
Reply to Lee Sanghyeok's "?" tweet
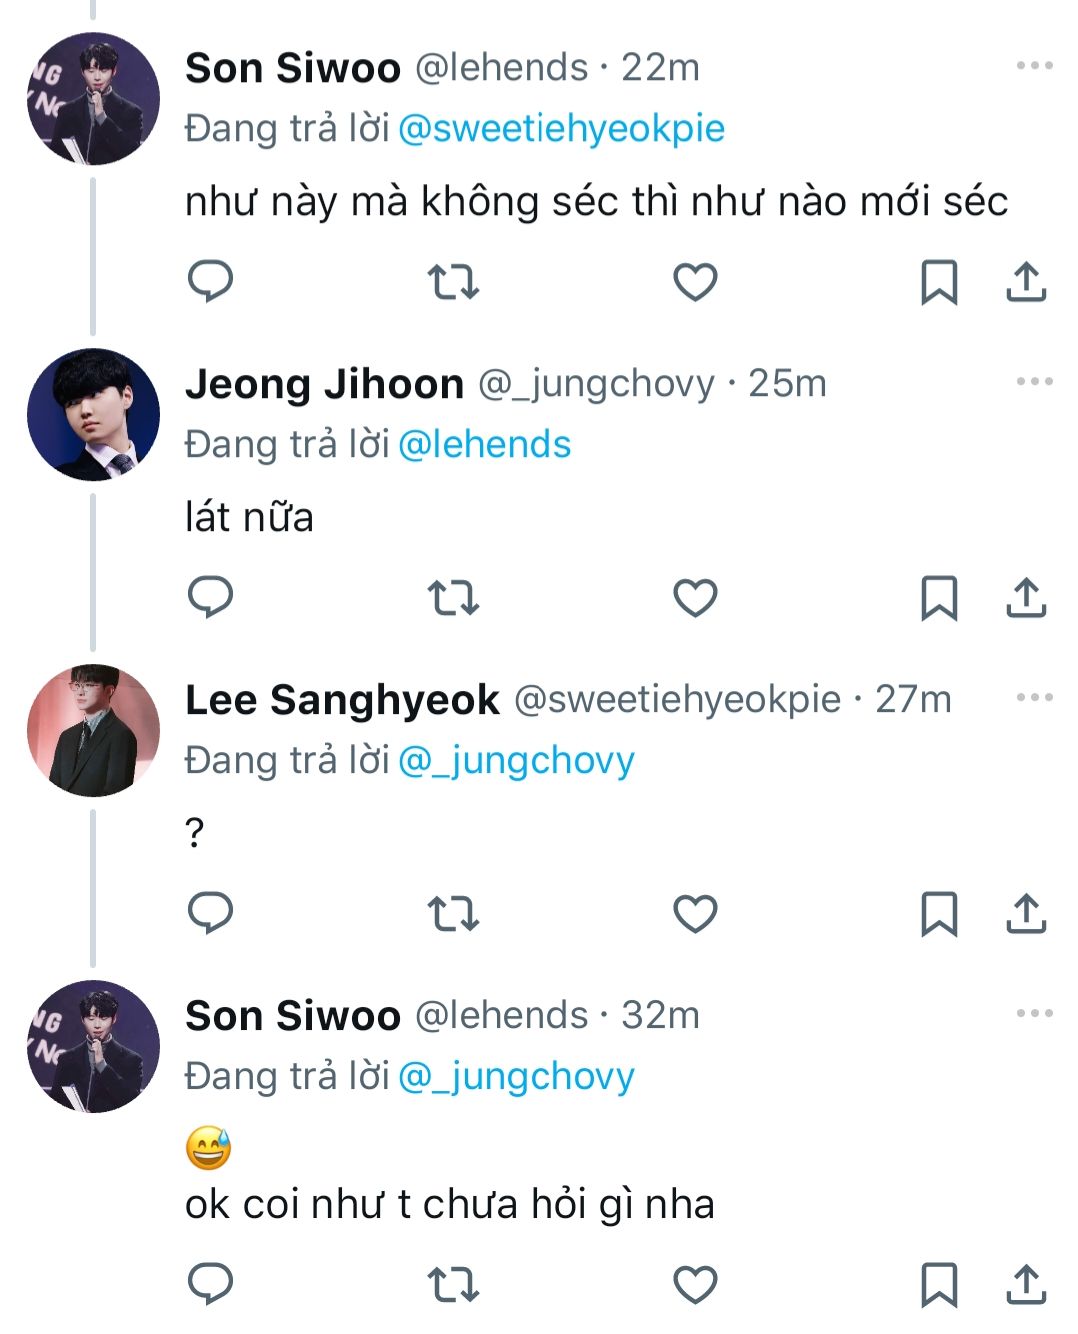click(210, 913)
